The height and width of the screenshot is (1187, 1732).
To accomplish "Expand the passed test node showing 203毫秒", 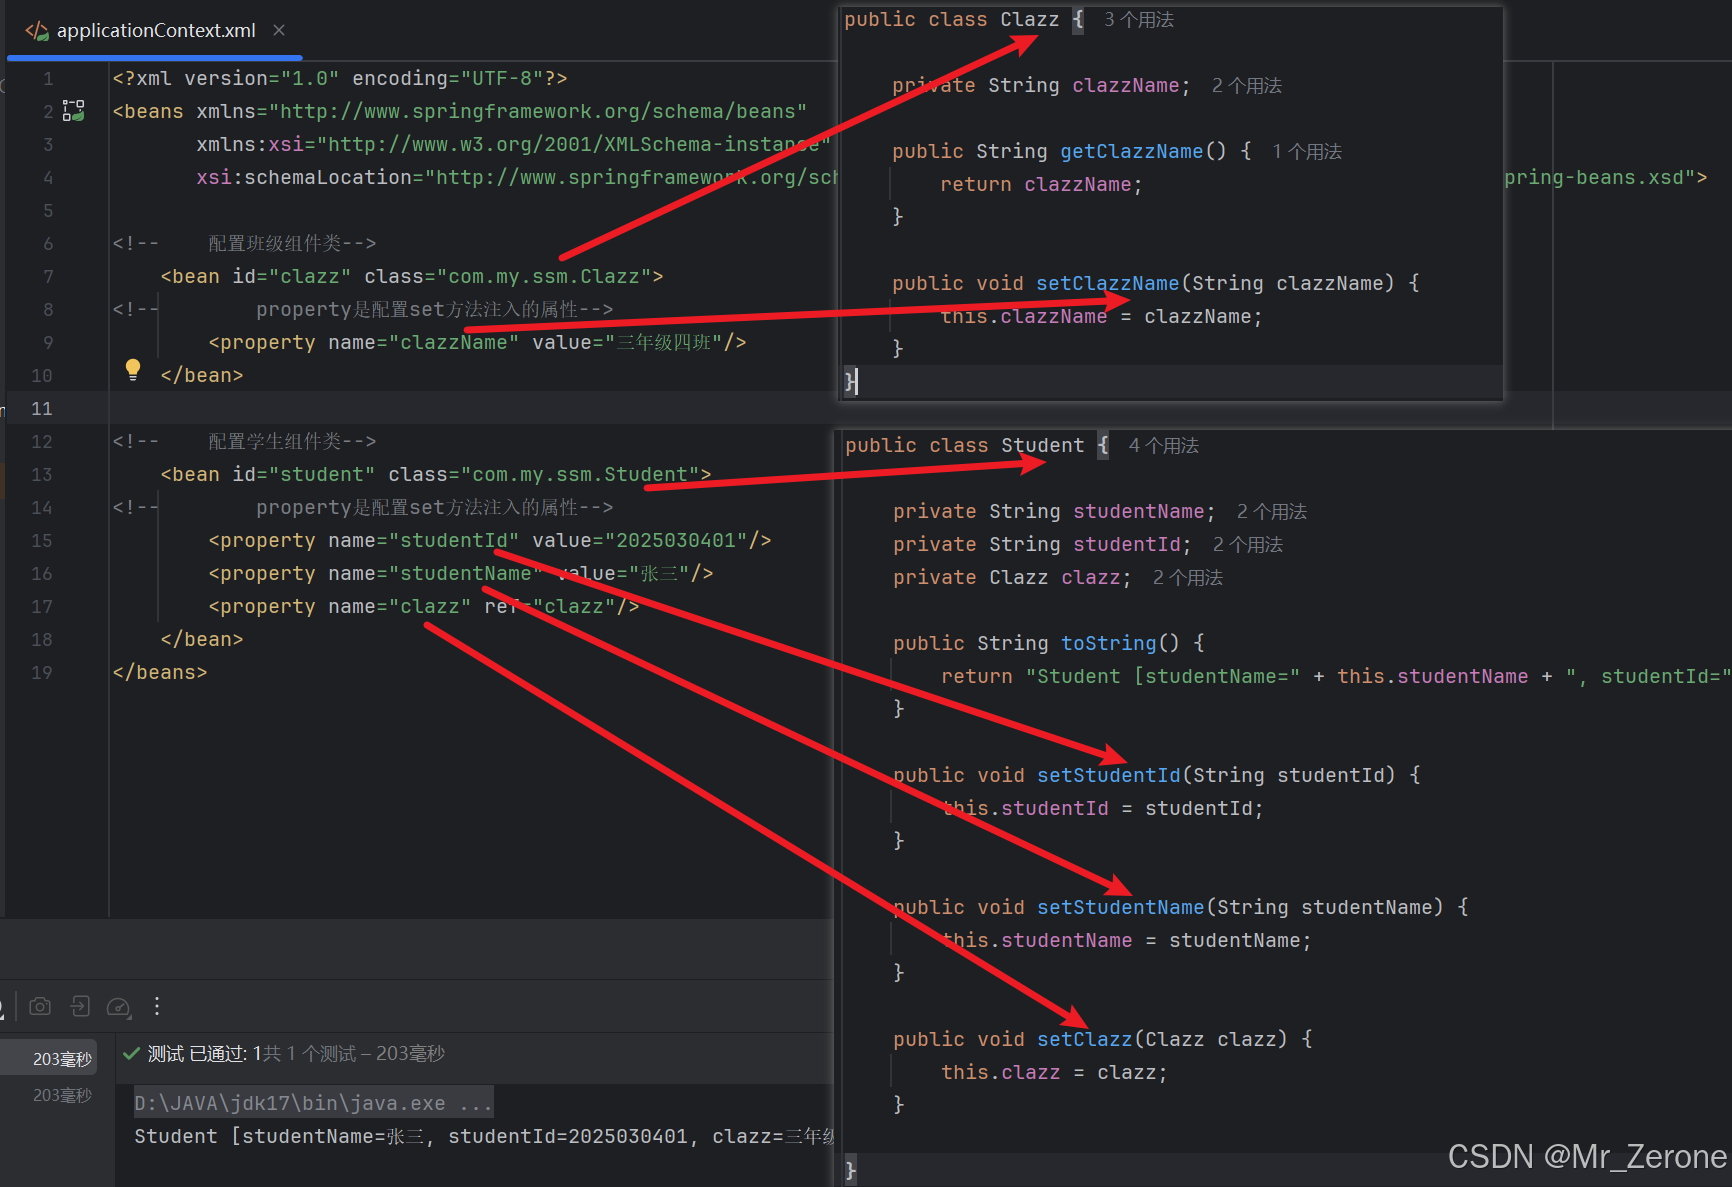I will 62,1056.
